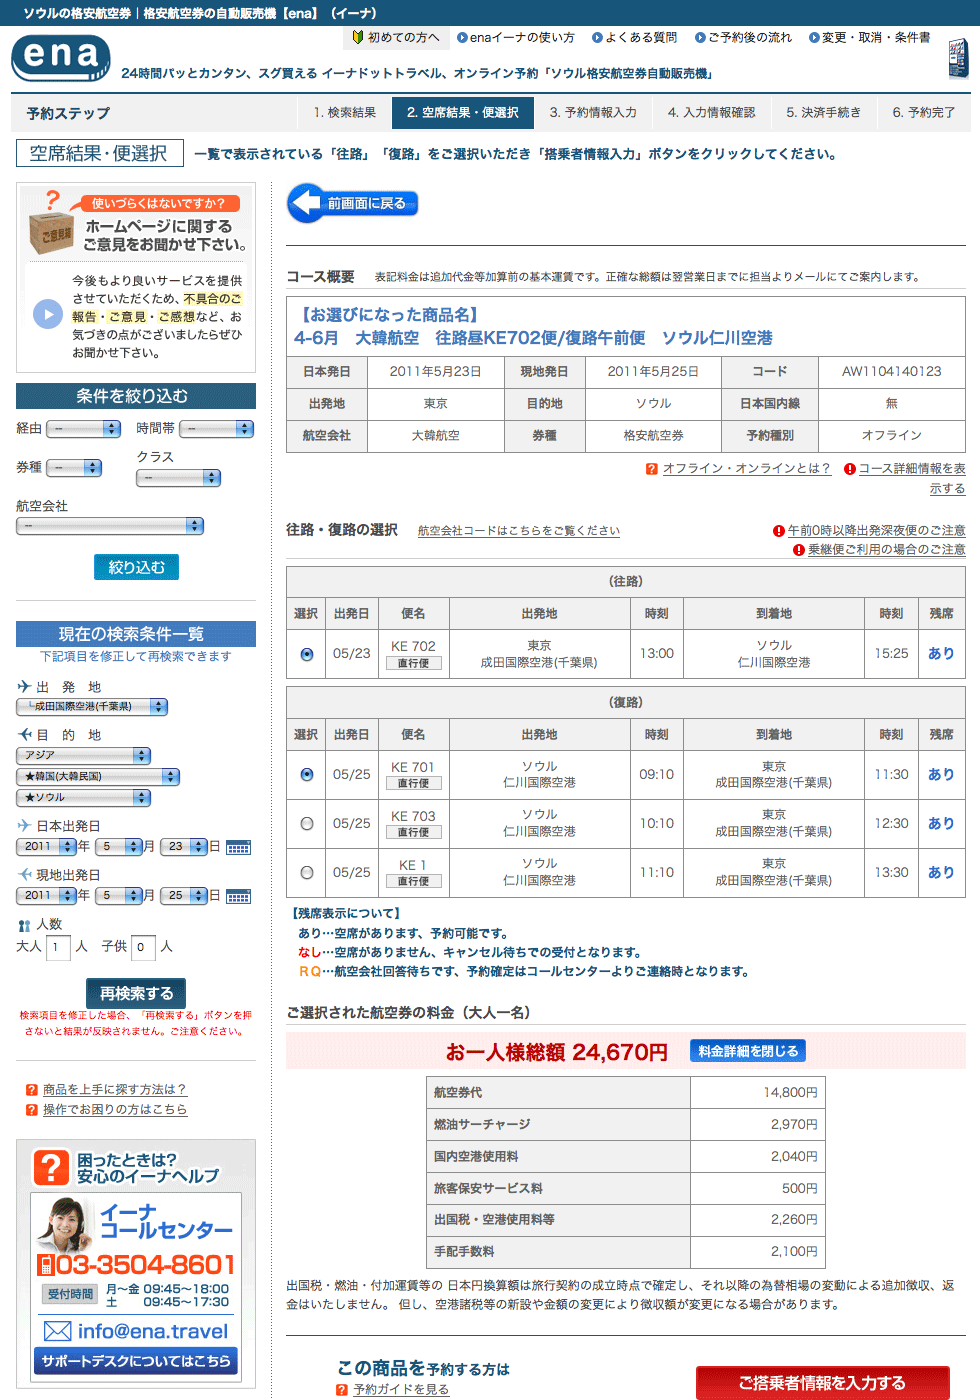Click the email envelope icon
980x1400 pixels.
coord(58,1331)
